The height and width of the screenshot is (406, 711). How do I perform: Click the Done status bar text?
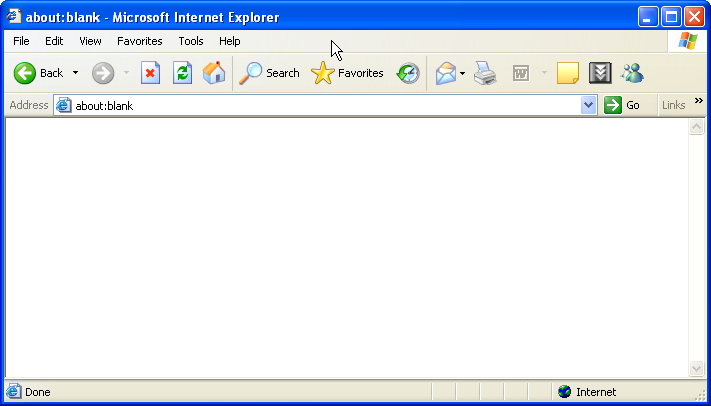38,392
